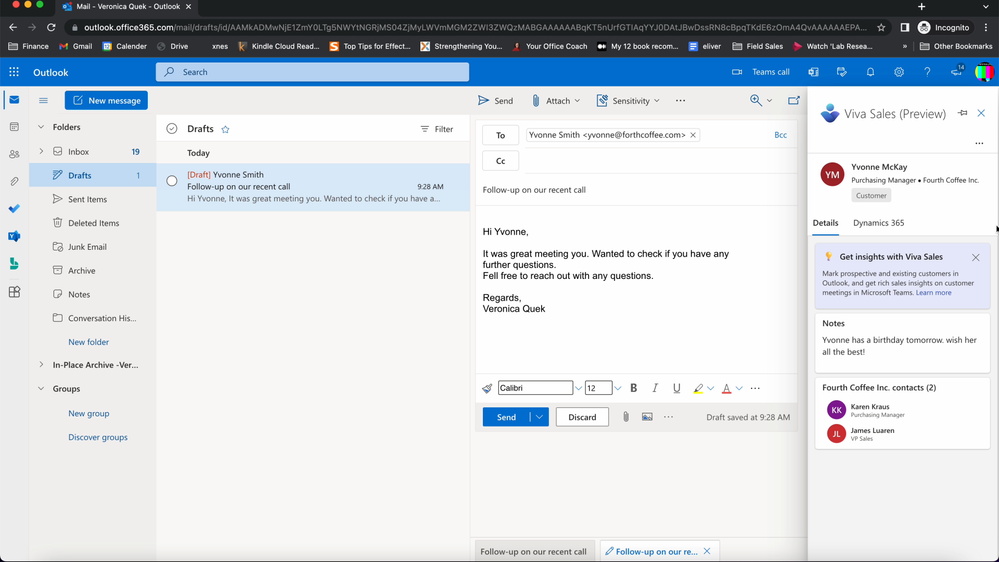Favorite the Drafts folder star
This screenshot has height=562, width=999.
(226, 129)
